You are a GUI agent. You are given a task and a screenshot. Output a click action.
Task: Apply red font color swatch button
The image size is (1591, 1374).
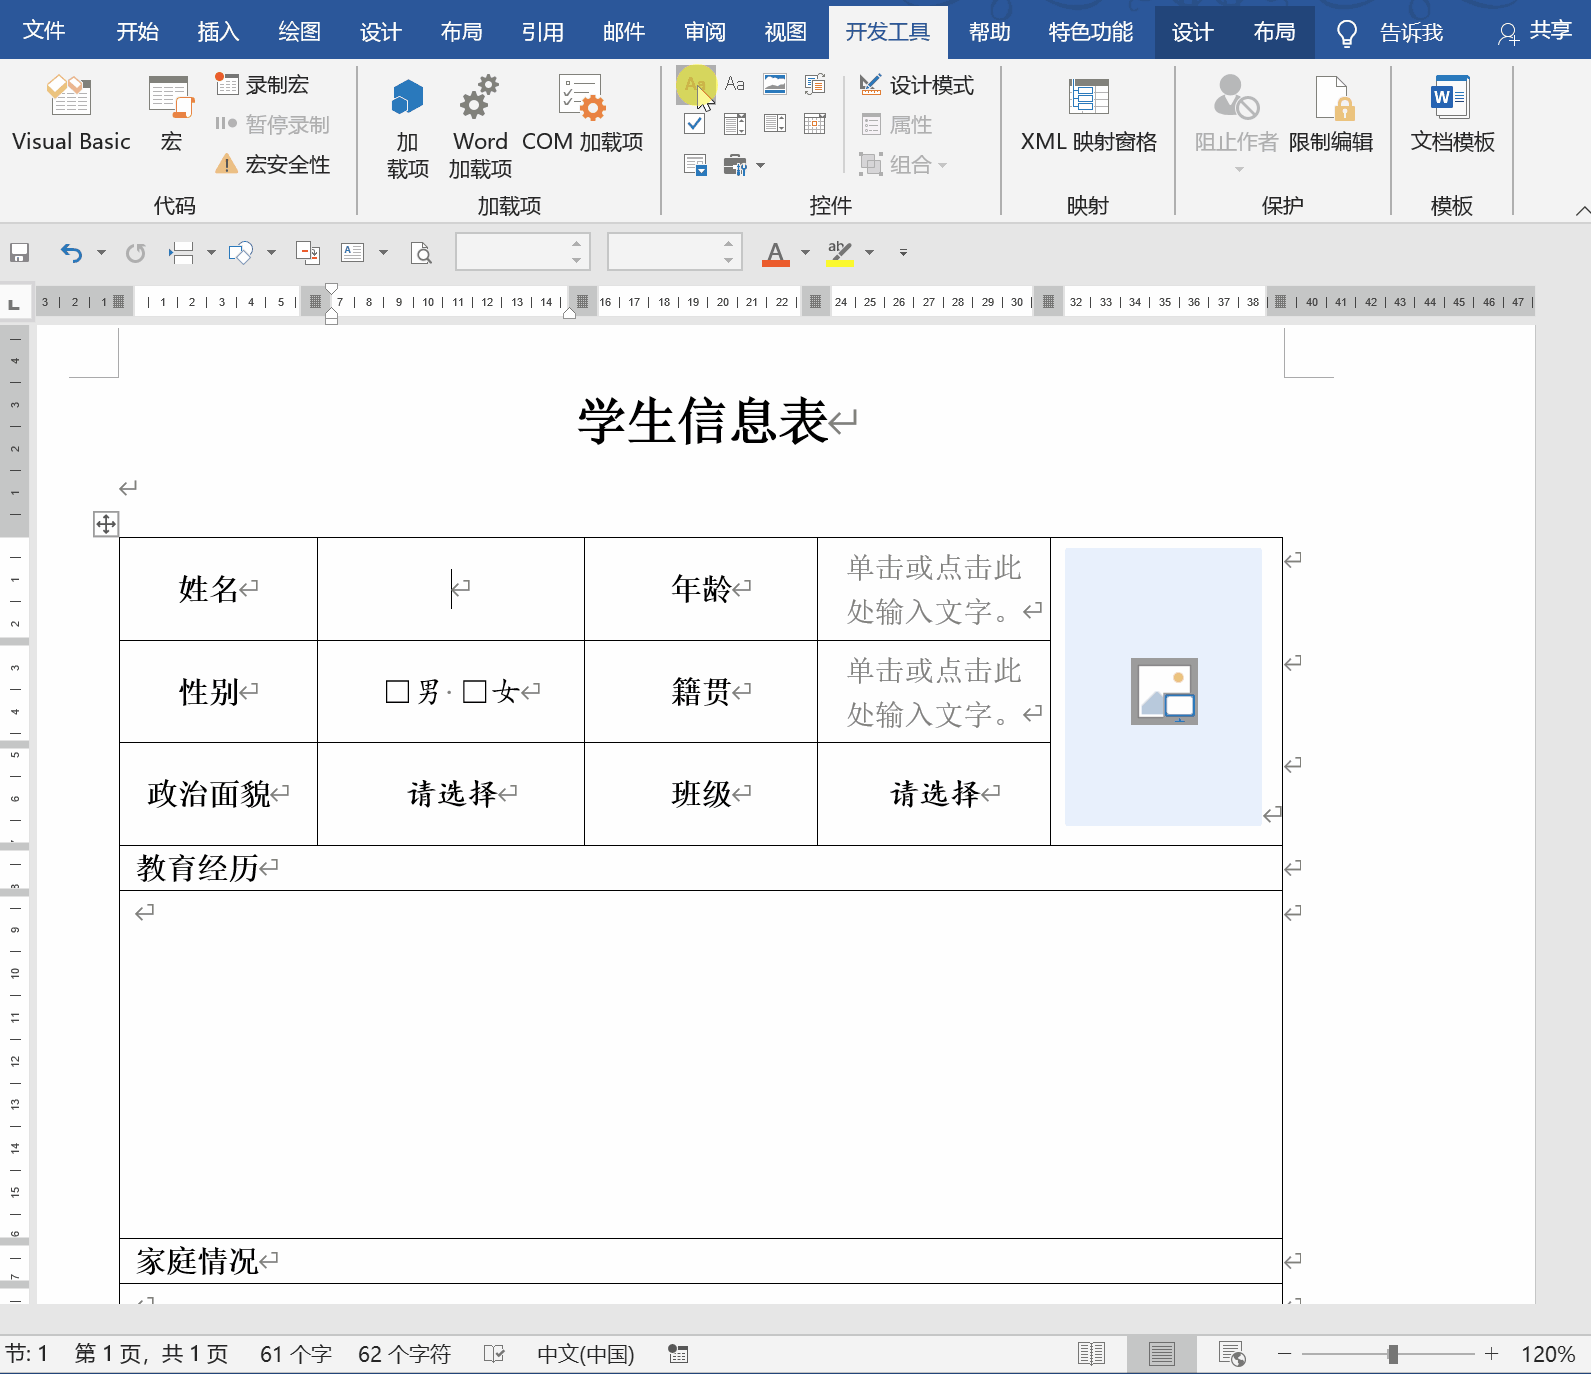(775, 253)
